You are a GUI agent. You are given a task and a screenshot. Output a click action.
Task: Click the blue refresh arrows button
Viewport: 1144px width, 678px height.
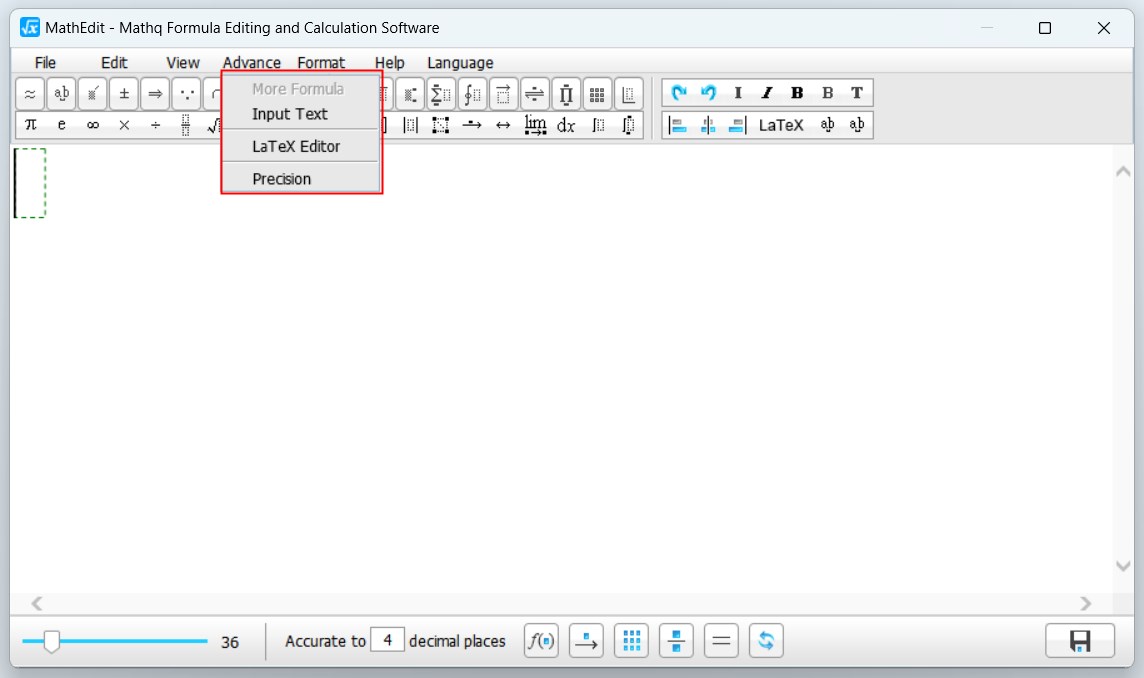(766, 641)
